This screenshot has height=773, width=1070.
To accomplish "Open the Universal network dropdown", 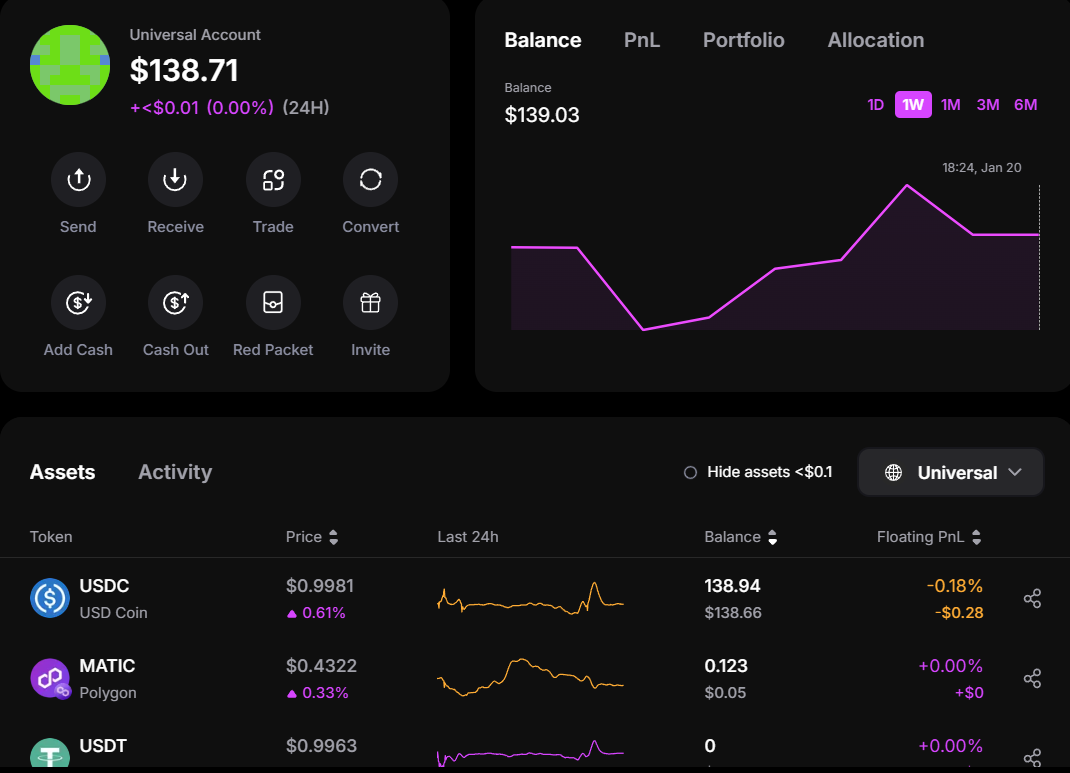I will tap(950, 471).
